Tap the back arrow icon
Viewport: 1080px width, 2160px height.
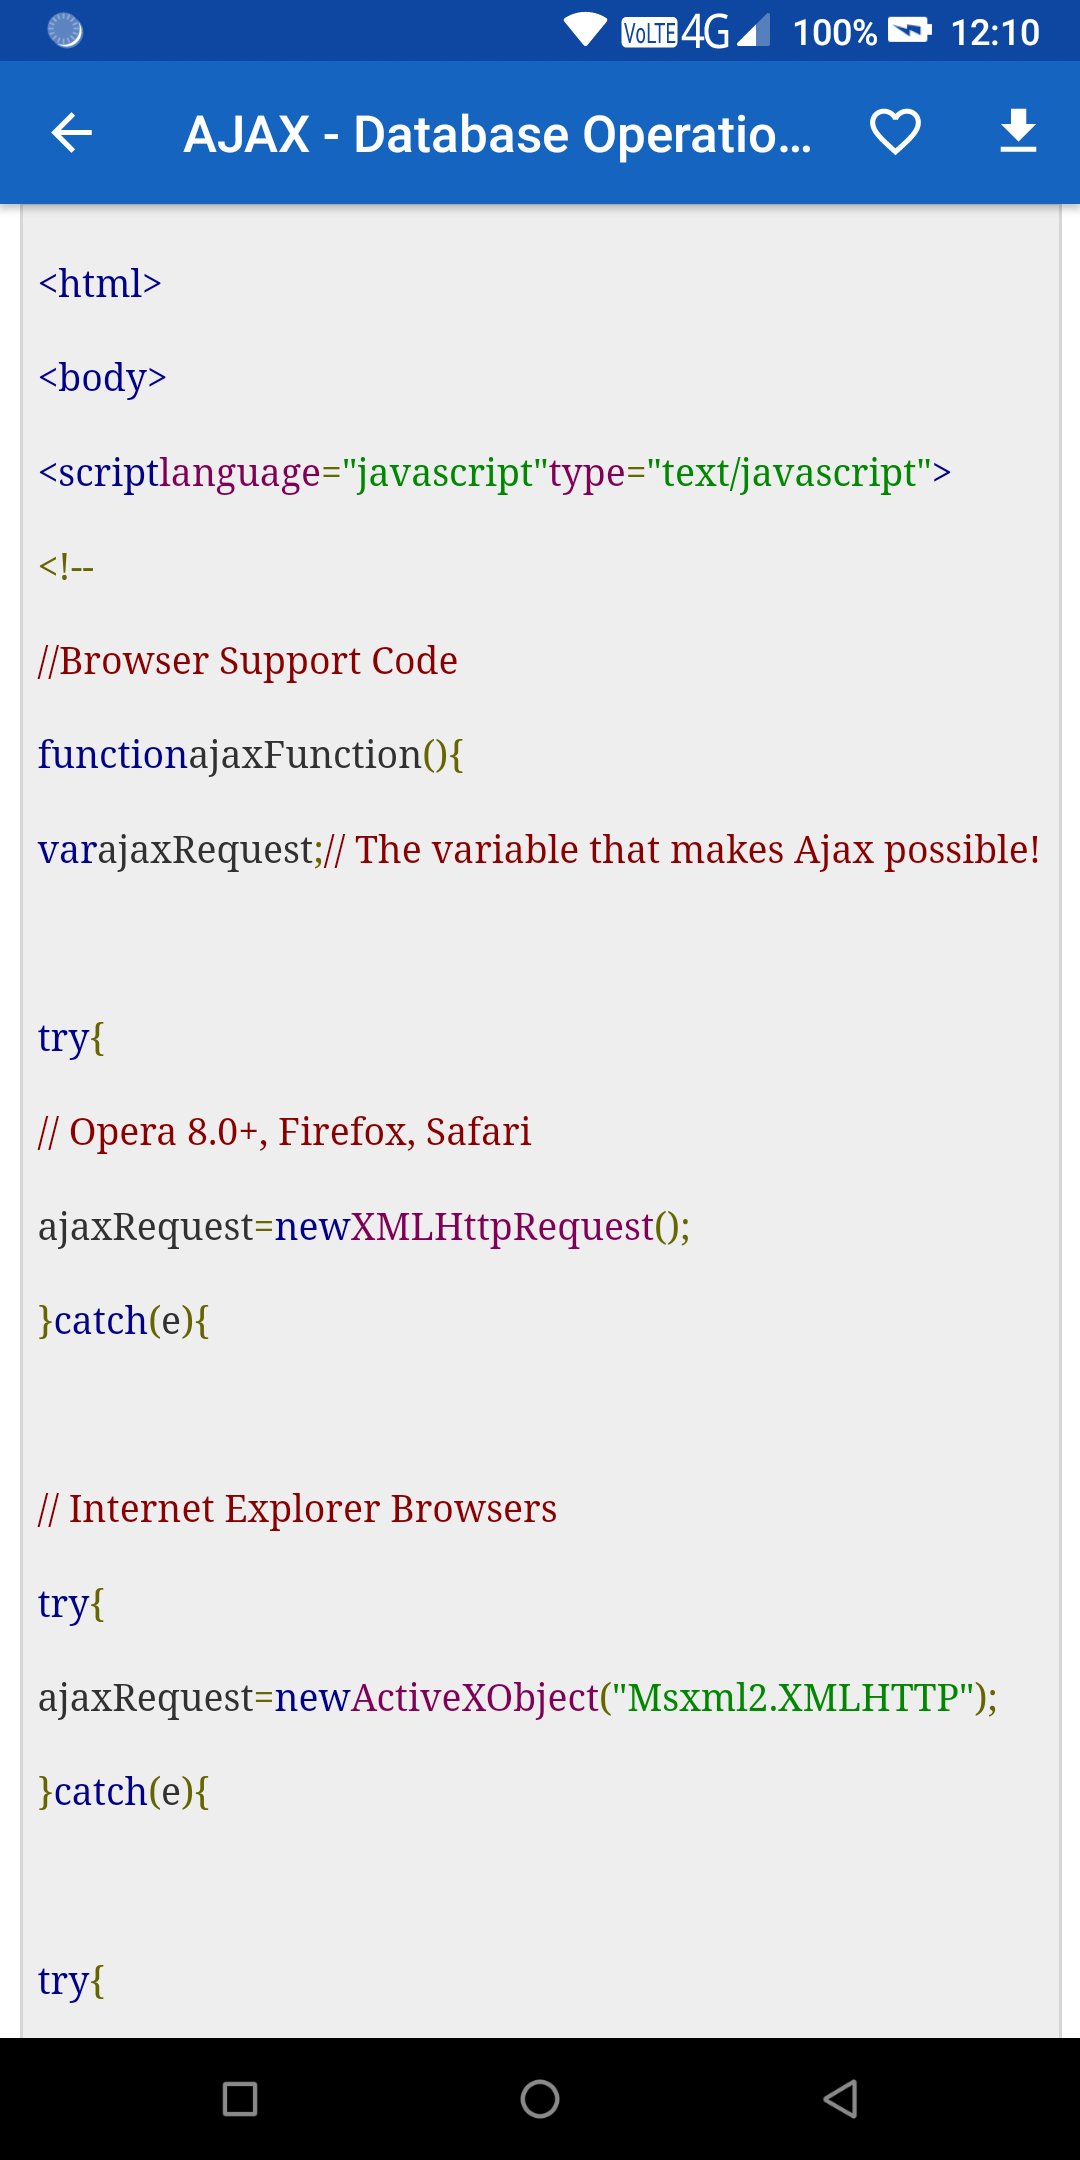coord(71,133)
